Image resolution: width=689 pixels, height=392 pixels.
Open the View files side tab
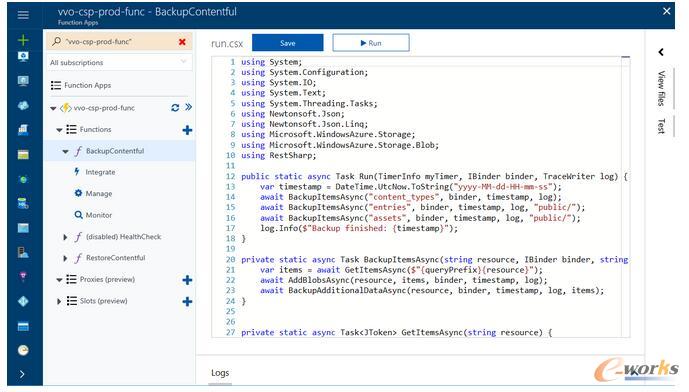coord(661,88)
